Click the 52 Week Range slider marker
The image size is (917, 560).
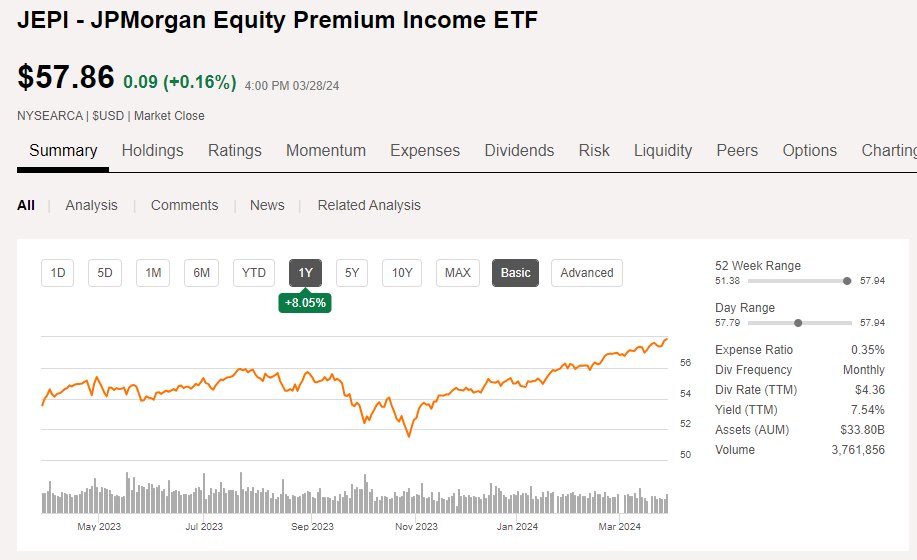click(847, 281)
